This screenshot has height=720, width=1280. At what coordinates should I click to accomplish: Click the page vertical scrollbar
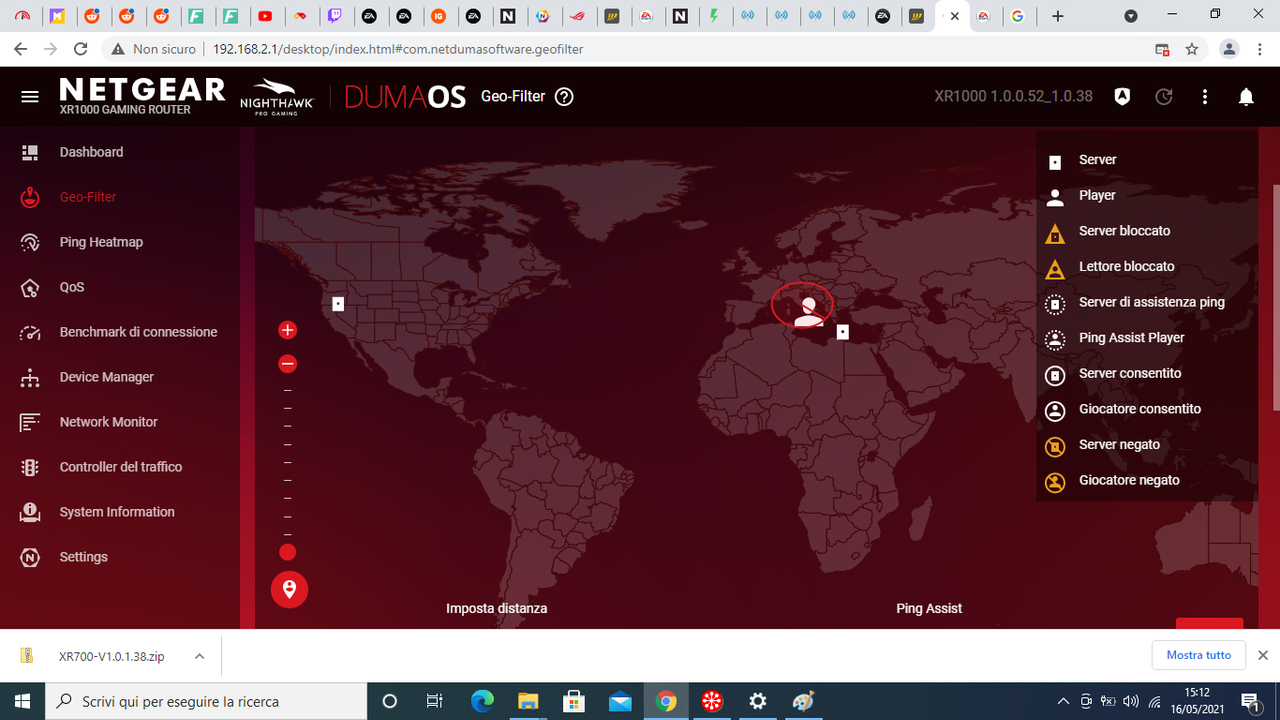tap(1275, 297)
